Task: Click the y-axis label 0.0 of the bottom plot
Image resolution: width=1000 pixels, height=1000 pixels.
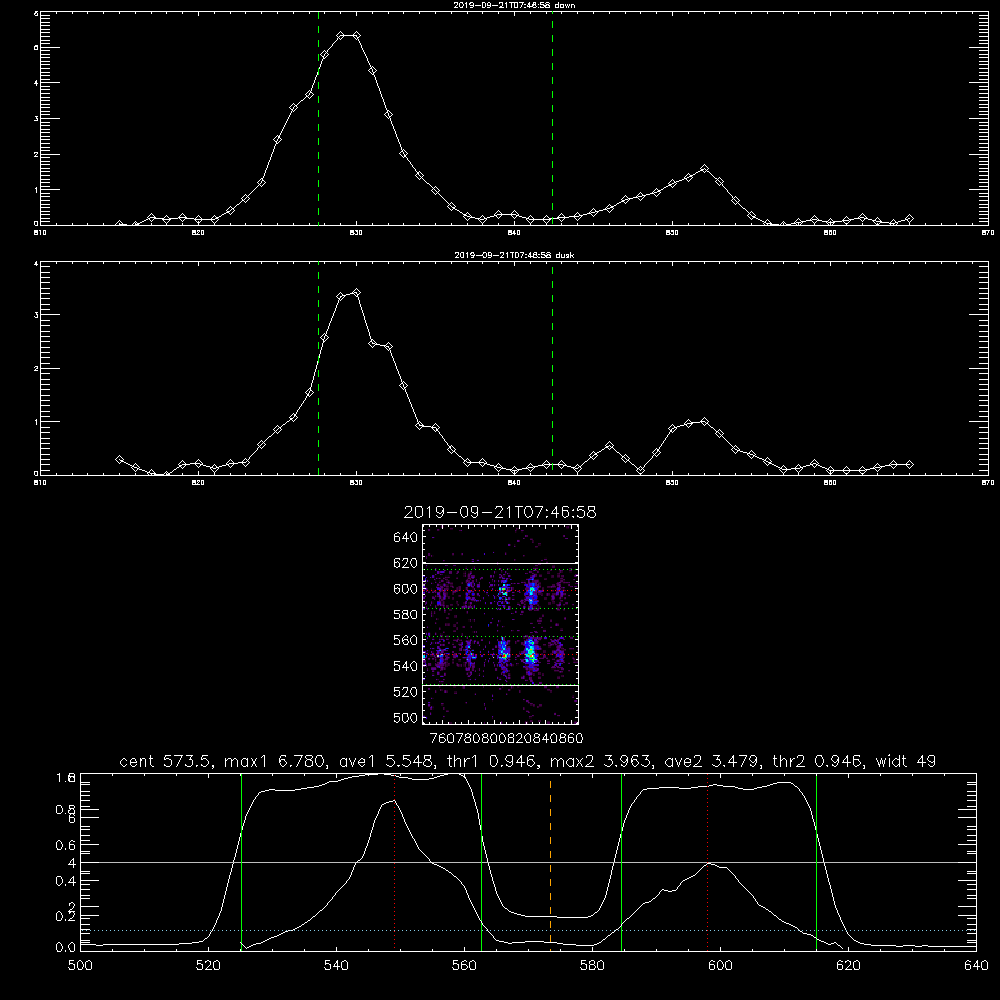Action: [66, 948]
